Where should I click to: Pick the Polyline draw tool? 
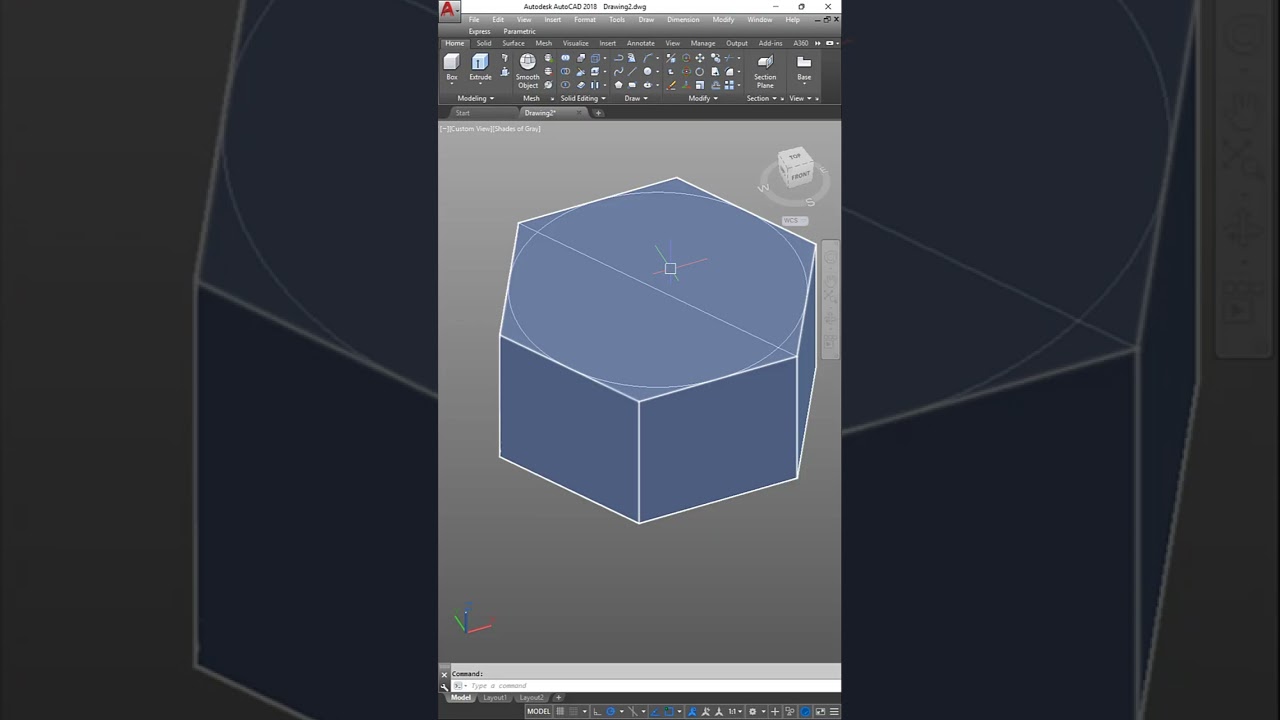click(x=618, y=58)
